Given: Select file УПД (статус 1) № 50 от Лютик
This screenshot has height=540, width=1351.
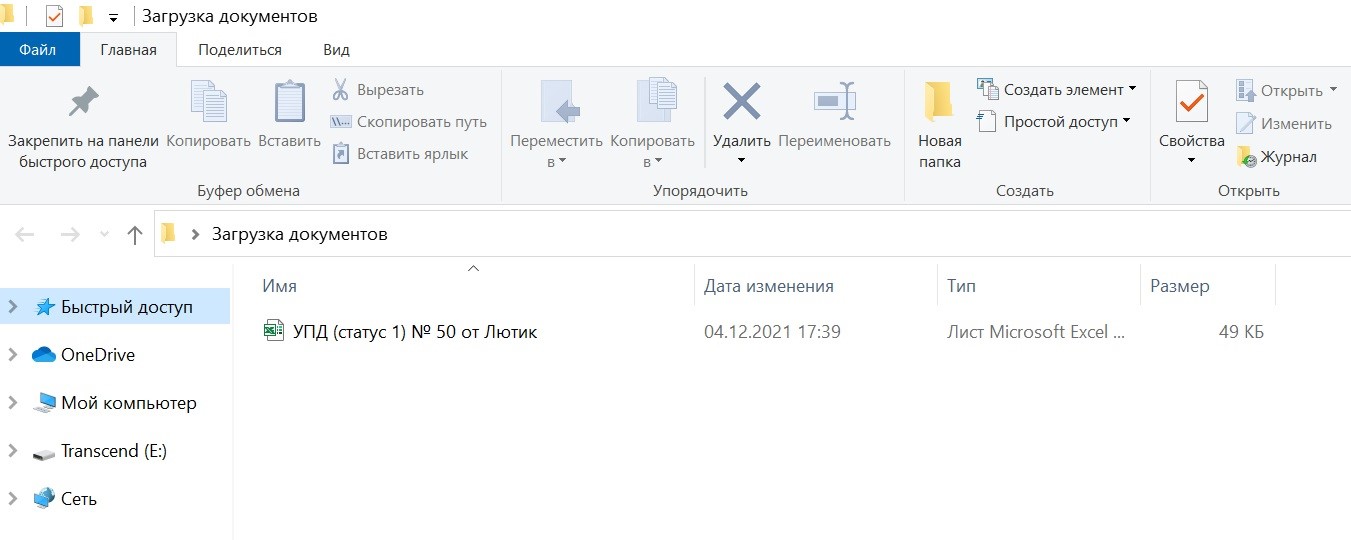Looking at the screenshot, I should 415,332.
